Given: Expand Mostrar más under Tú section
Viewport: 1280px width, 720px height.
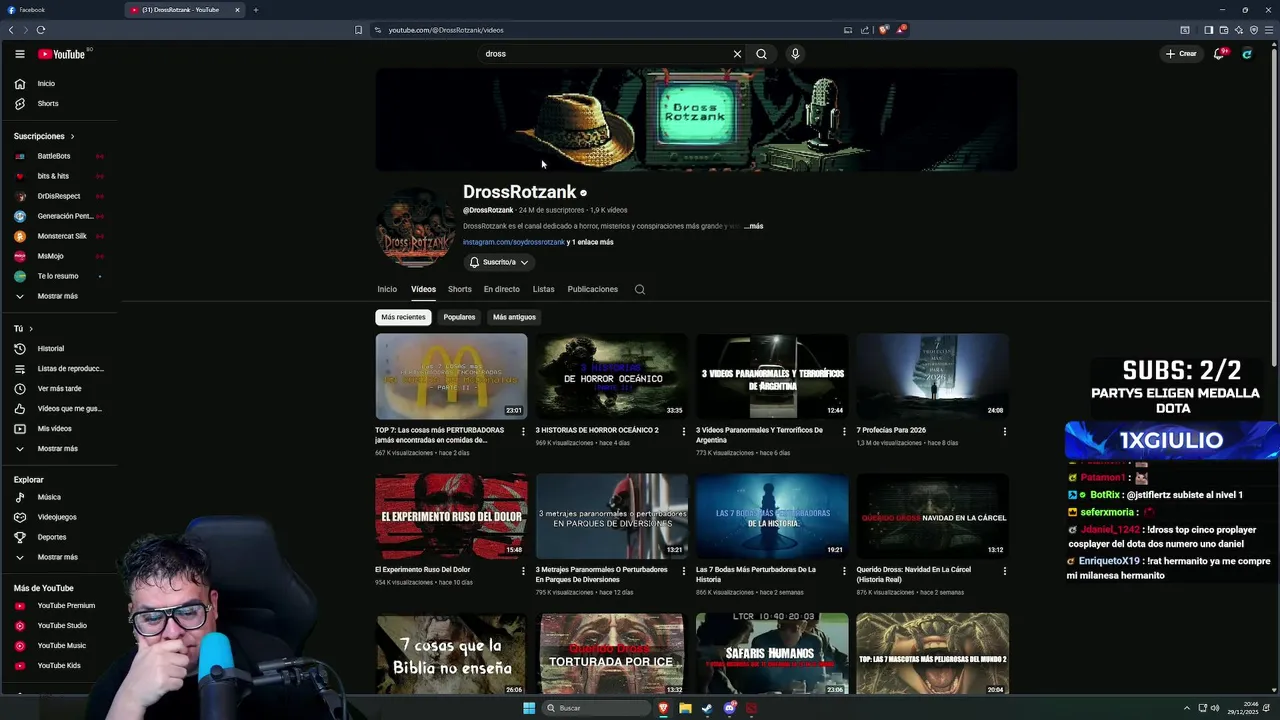Looking at the screenshot, I should (59, 449).
